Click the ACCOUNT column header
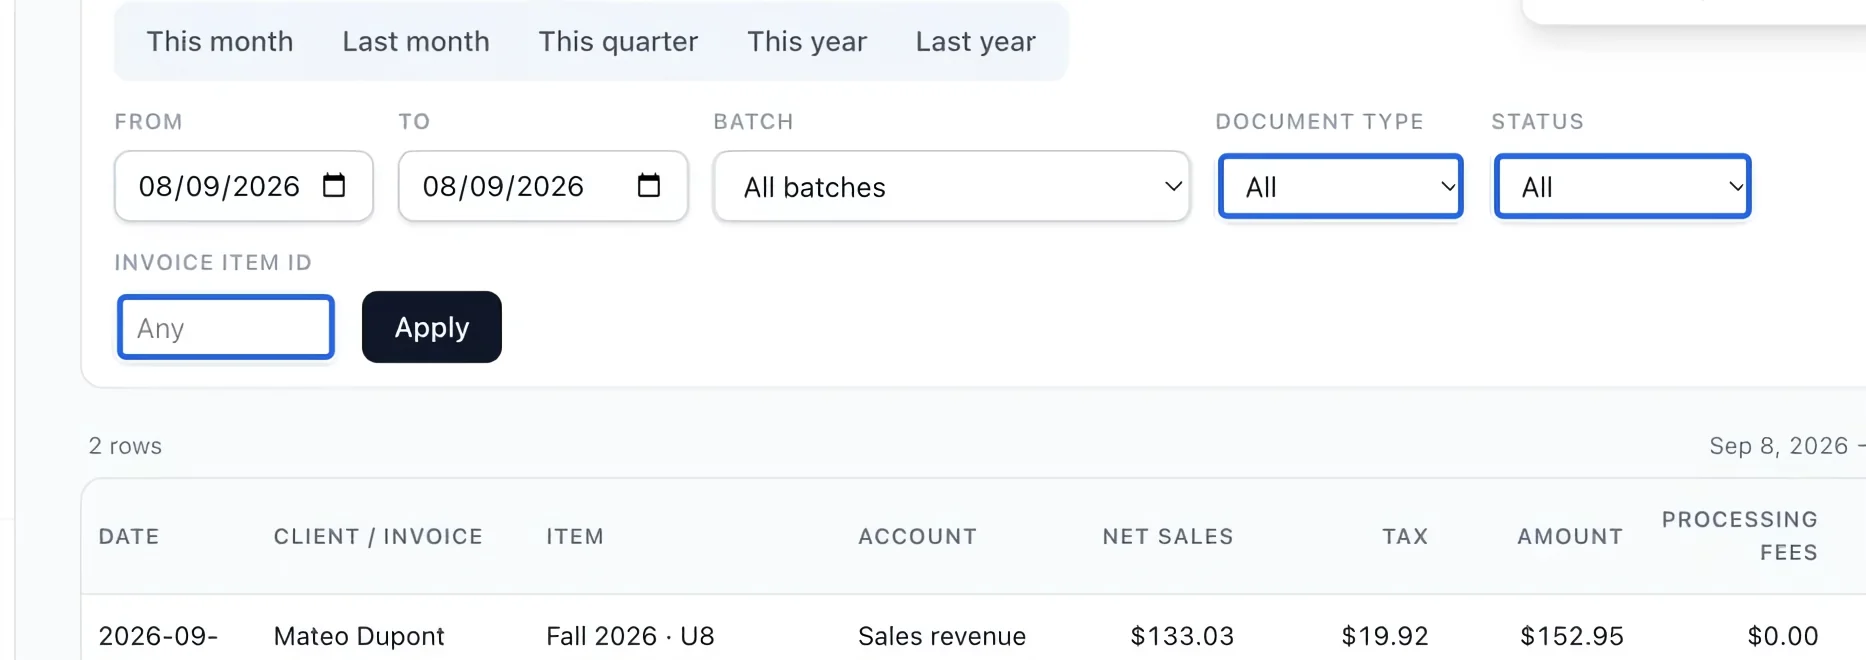Screen dimensions: 1866x660 pyautogui.click(x=917, y=536)
